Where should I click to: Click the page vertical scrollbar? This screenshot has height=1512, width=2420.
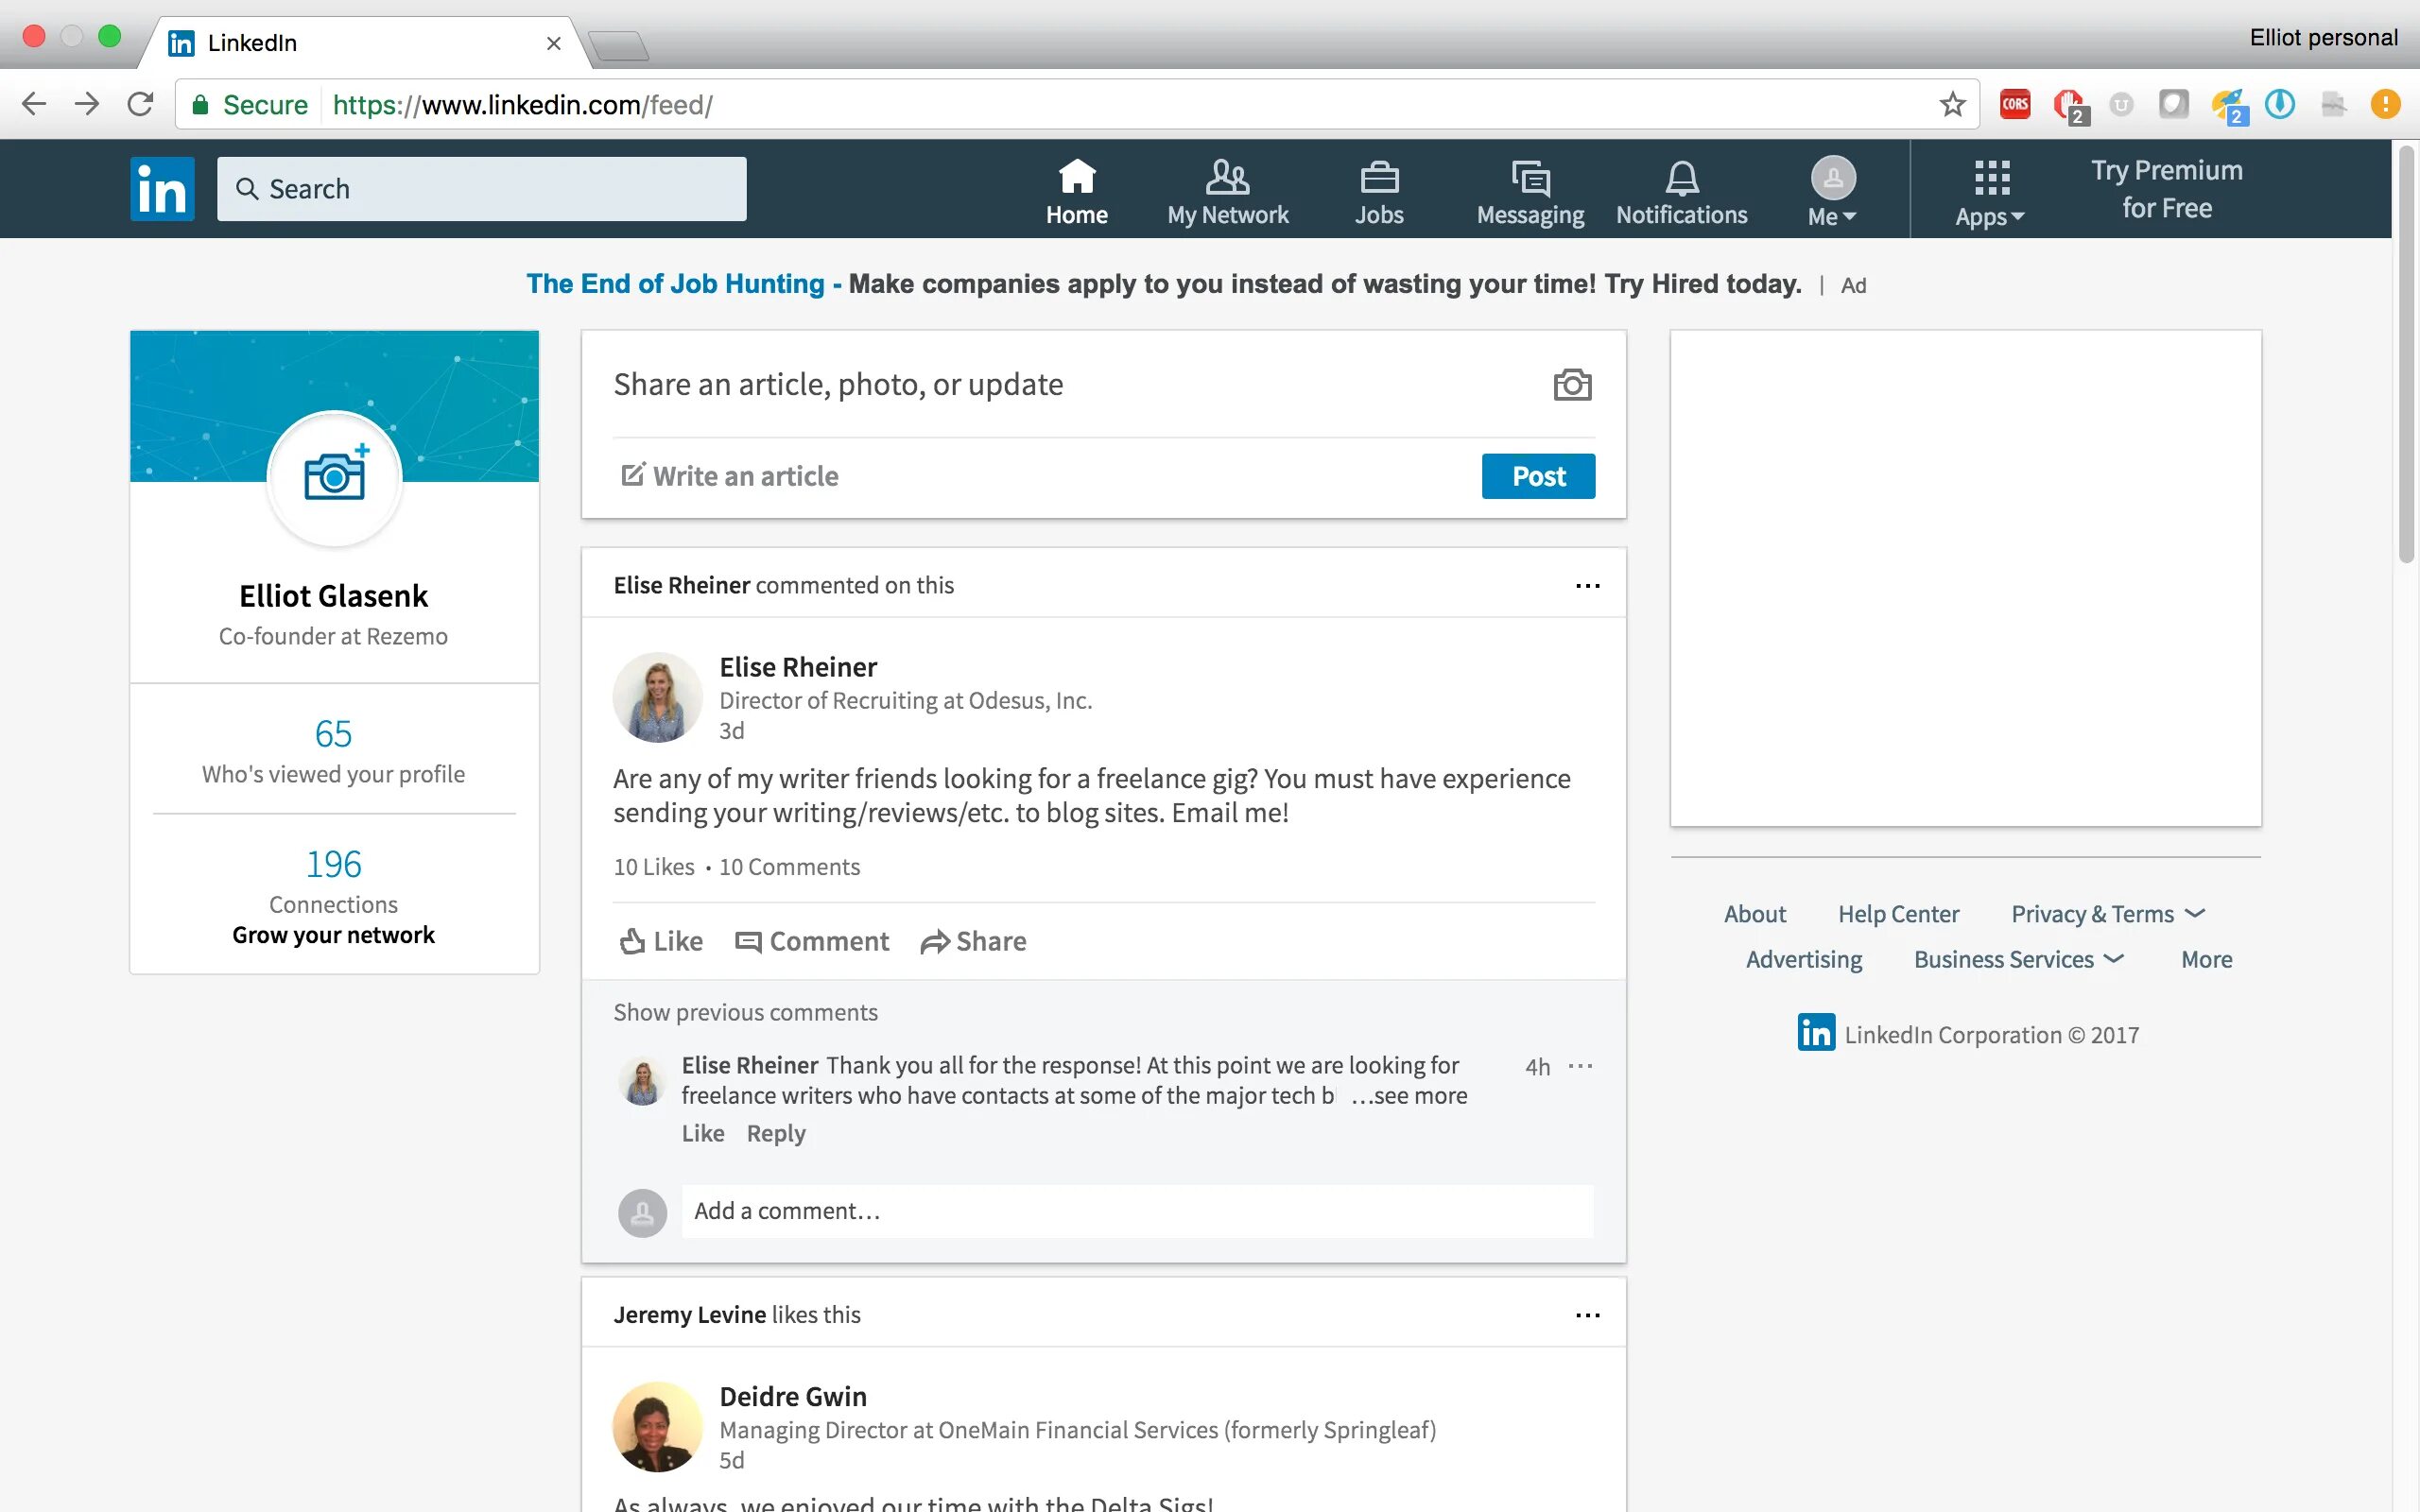click(2406, 355)
